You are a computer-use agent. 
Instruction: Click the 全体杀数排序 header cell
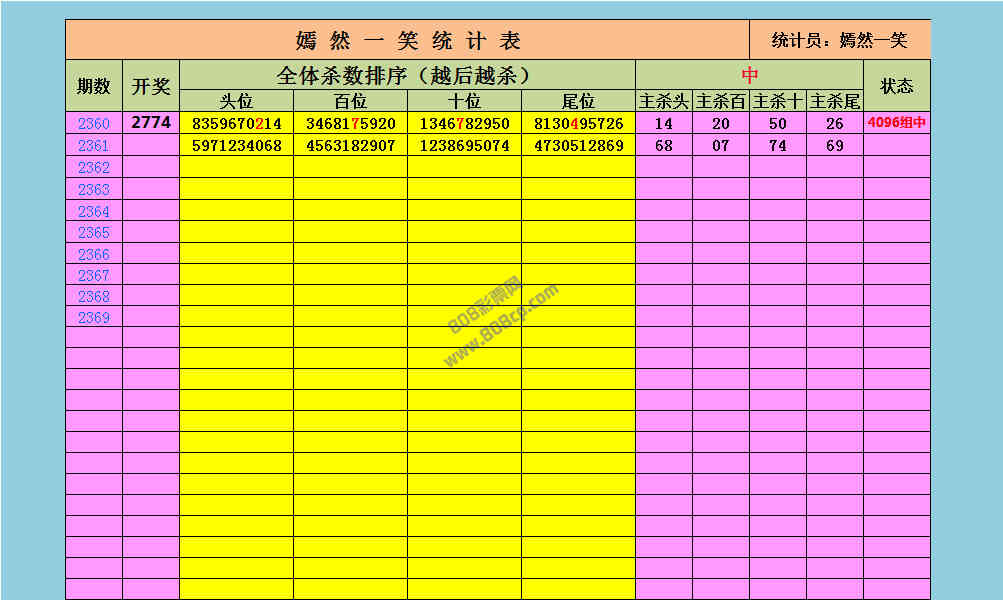407,75
